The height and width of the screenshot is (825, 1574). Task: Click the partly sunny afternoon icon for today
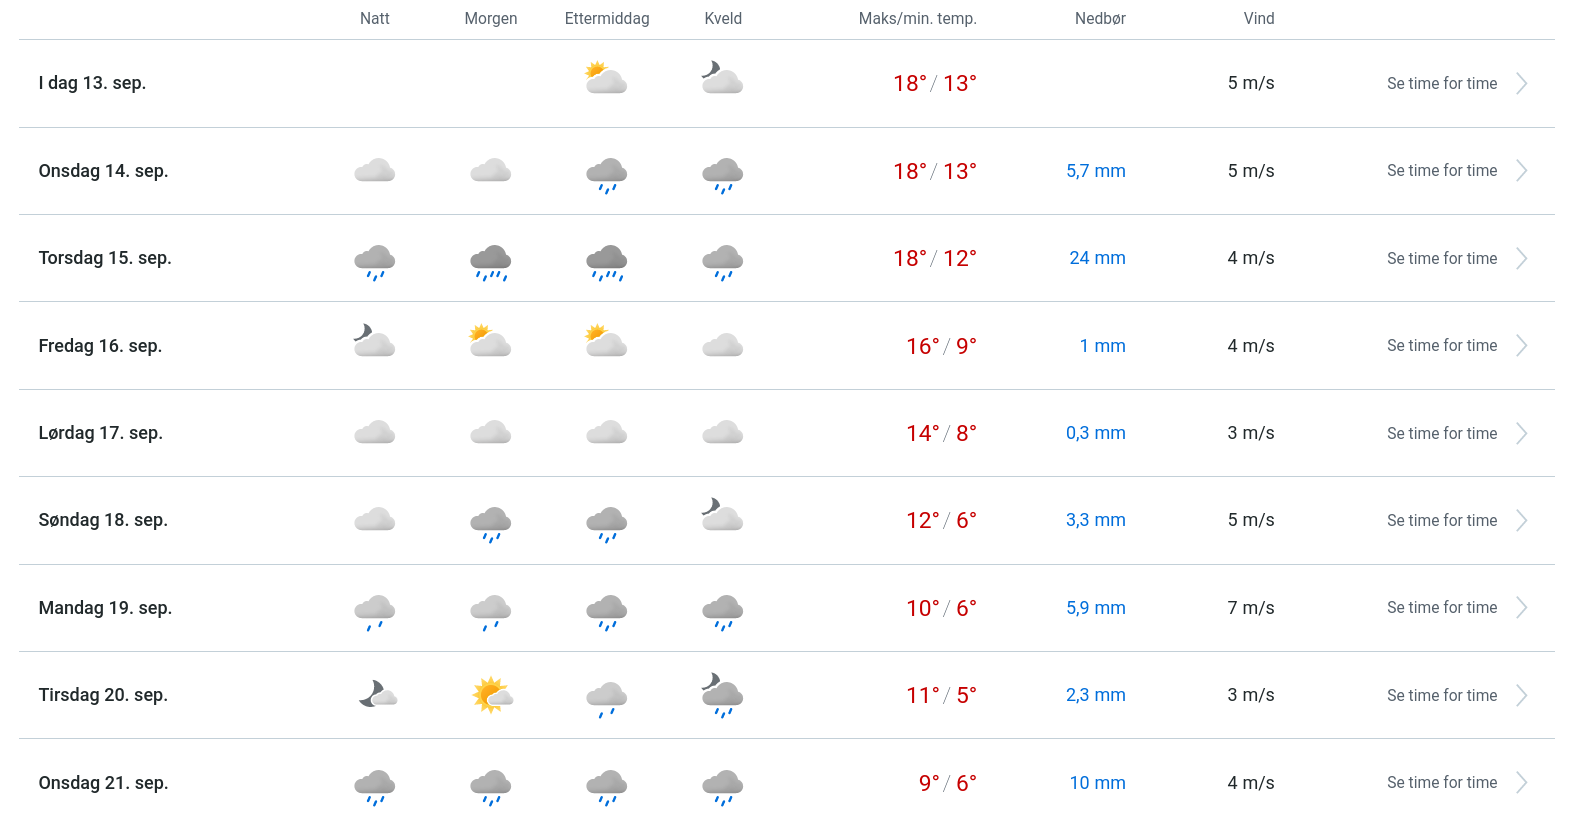(606, 79)
